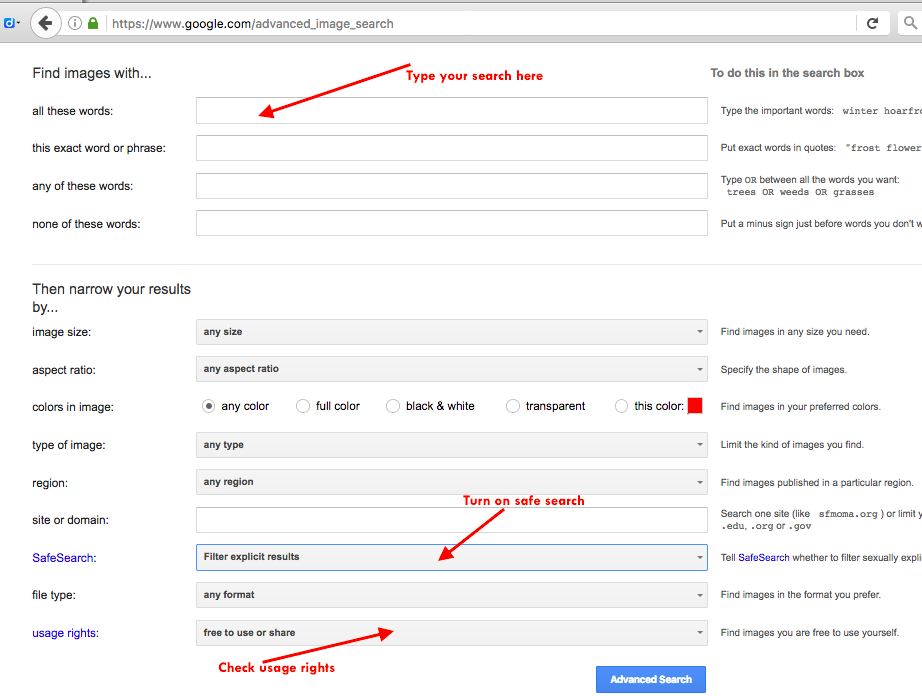Click 'Find images published in a particular region.' text
Viewport: 922px width, 696px height.
tap(817, 483)
